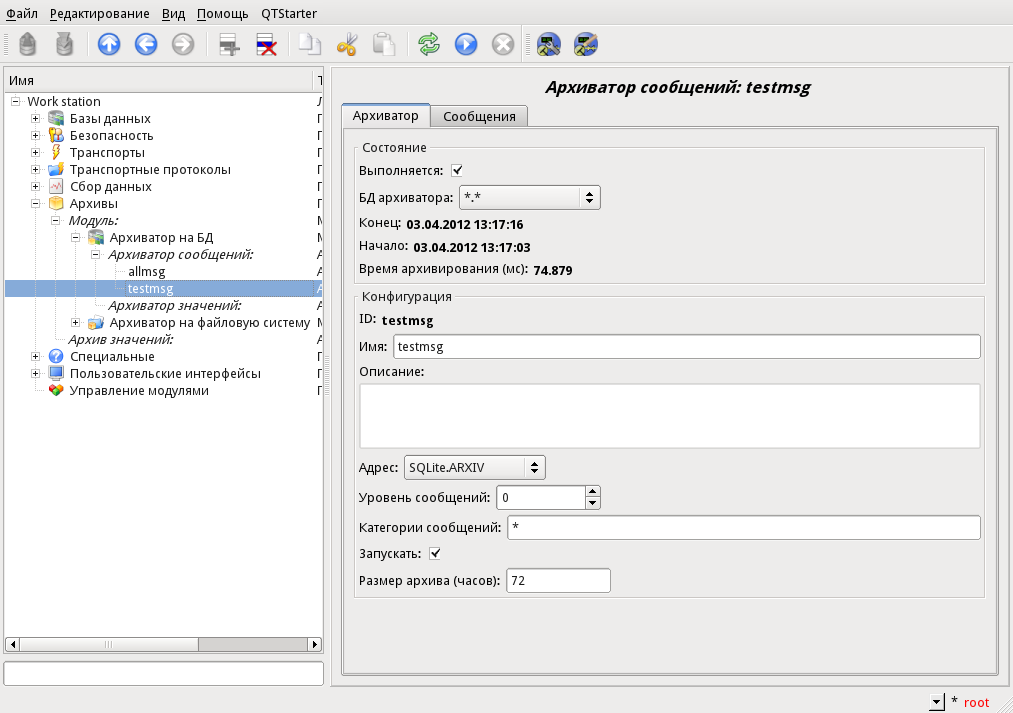Select allmsg in the archiver tree
Viewport: 1013px width, 713px height.
147,271
